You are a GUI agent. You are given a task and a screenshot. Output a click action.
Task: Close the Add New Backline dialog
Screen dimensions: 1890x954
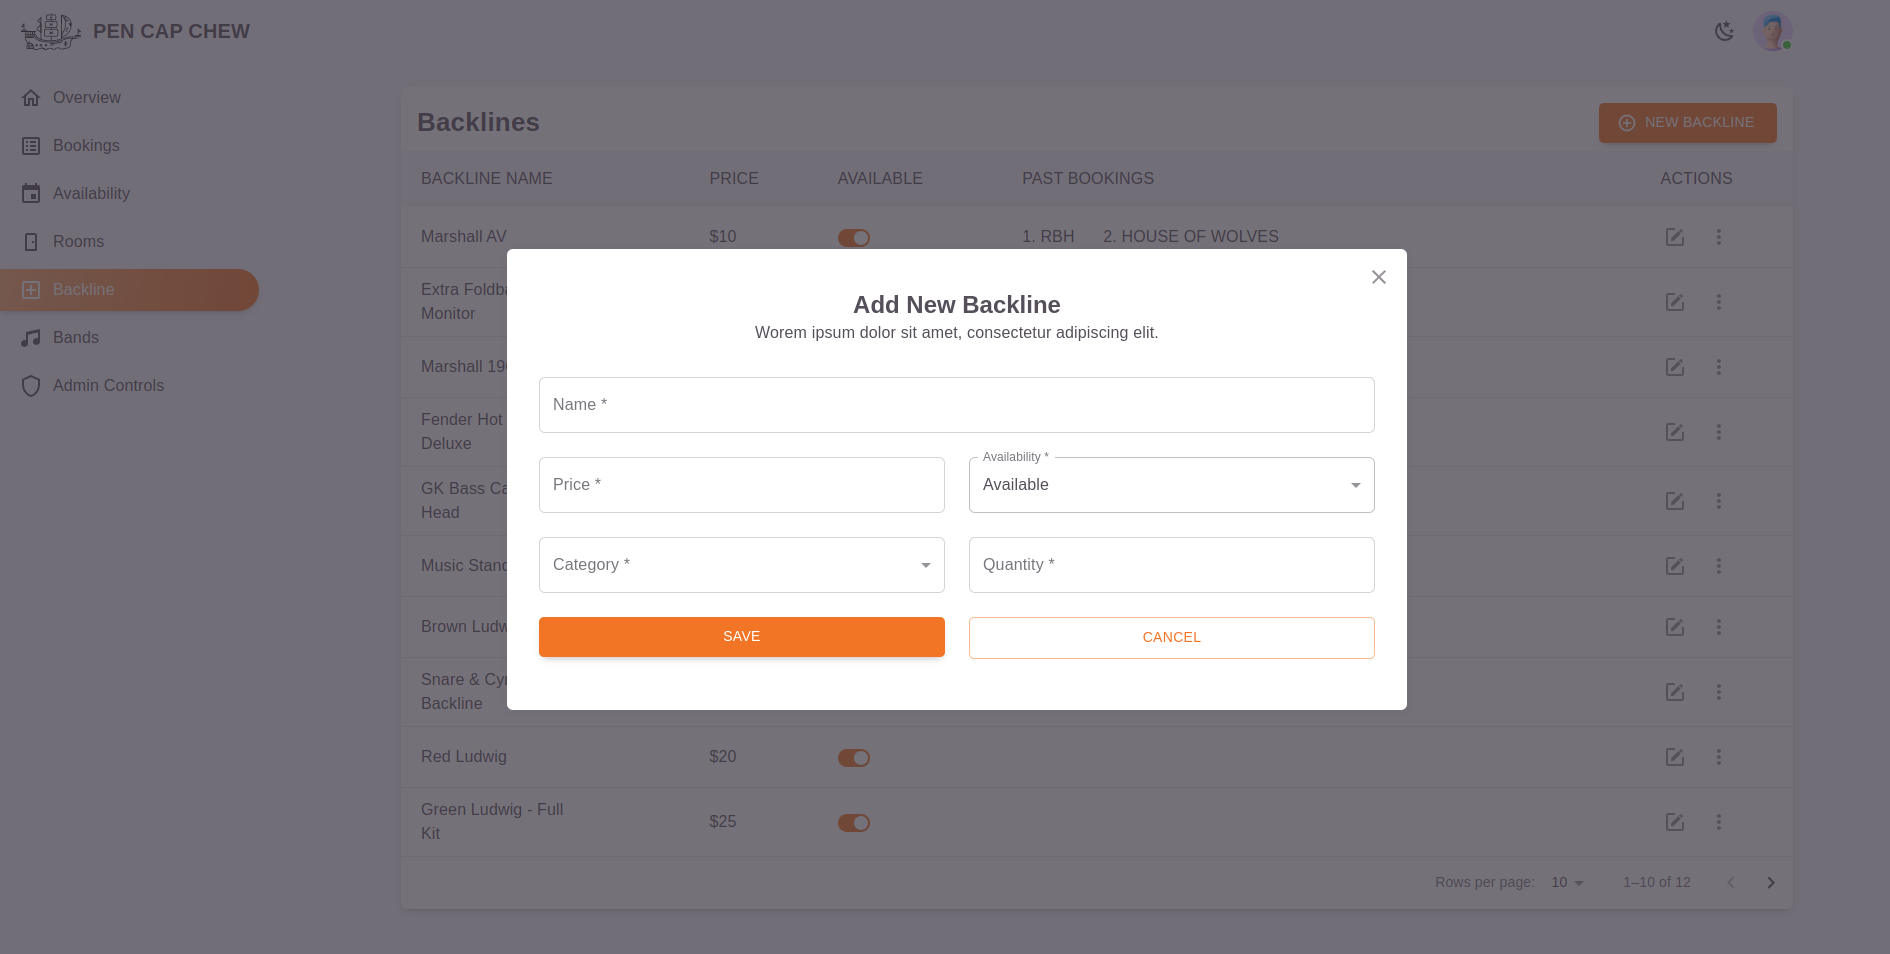click(1378, 277)
